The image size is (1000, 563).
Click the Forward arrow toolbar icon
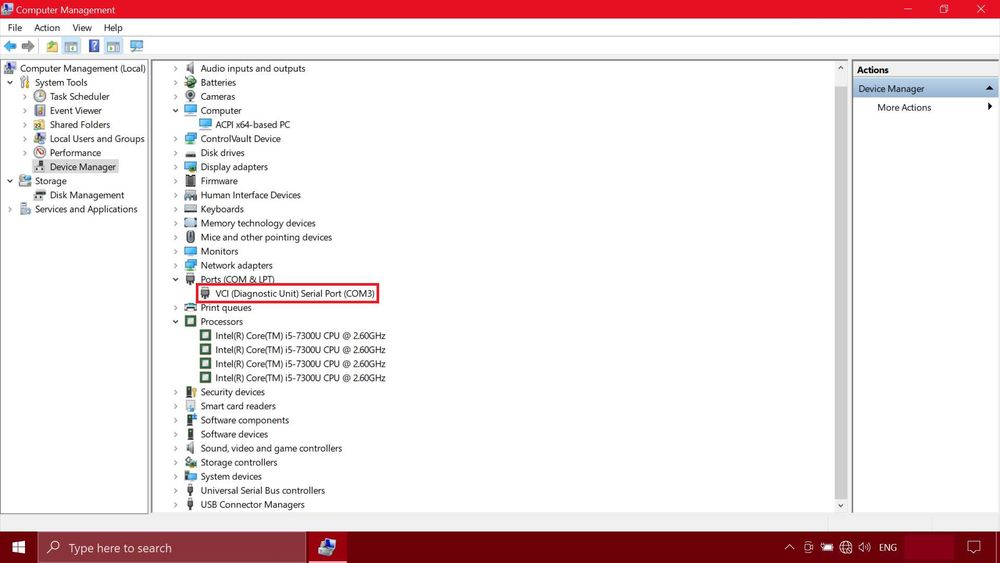(28, 46)
